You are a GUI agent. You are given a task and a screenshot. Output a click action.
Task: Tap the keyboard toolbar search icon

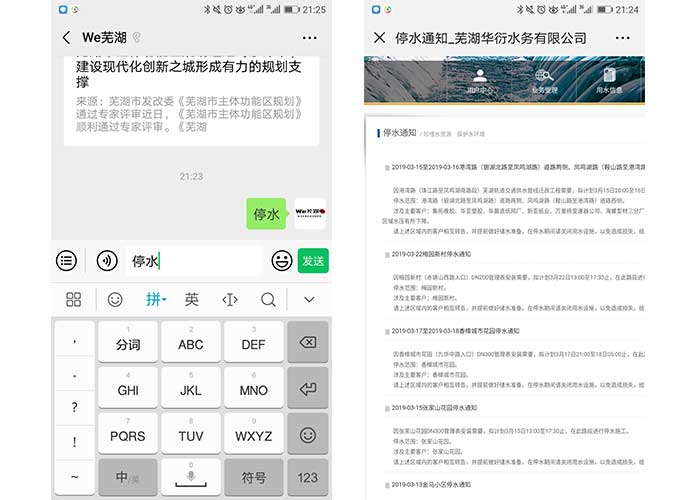point(268,299)
